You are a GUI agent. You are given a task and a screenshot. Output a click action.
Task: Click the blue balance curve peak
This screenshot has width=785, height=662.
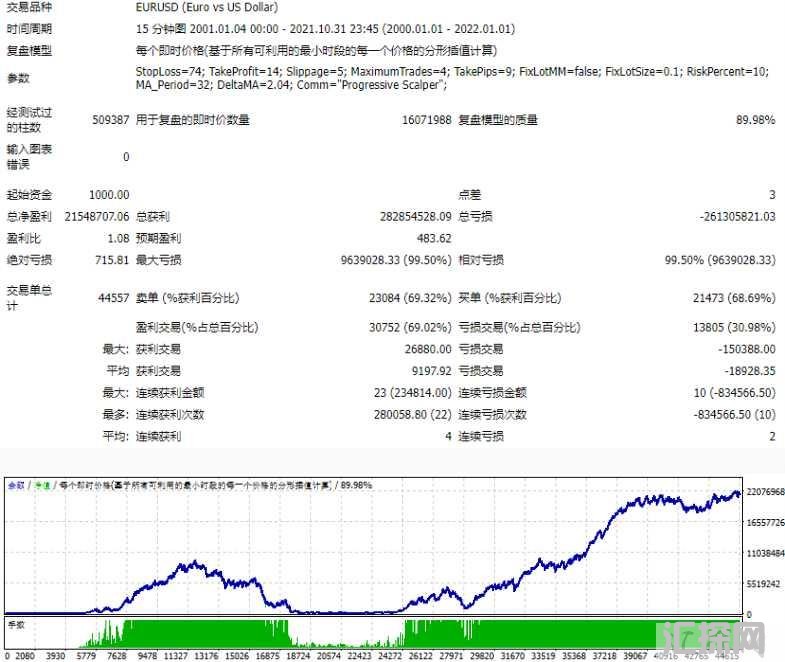(736, 493)
